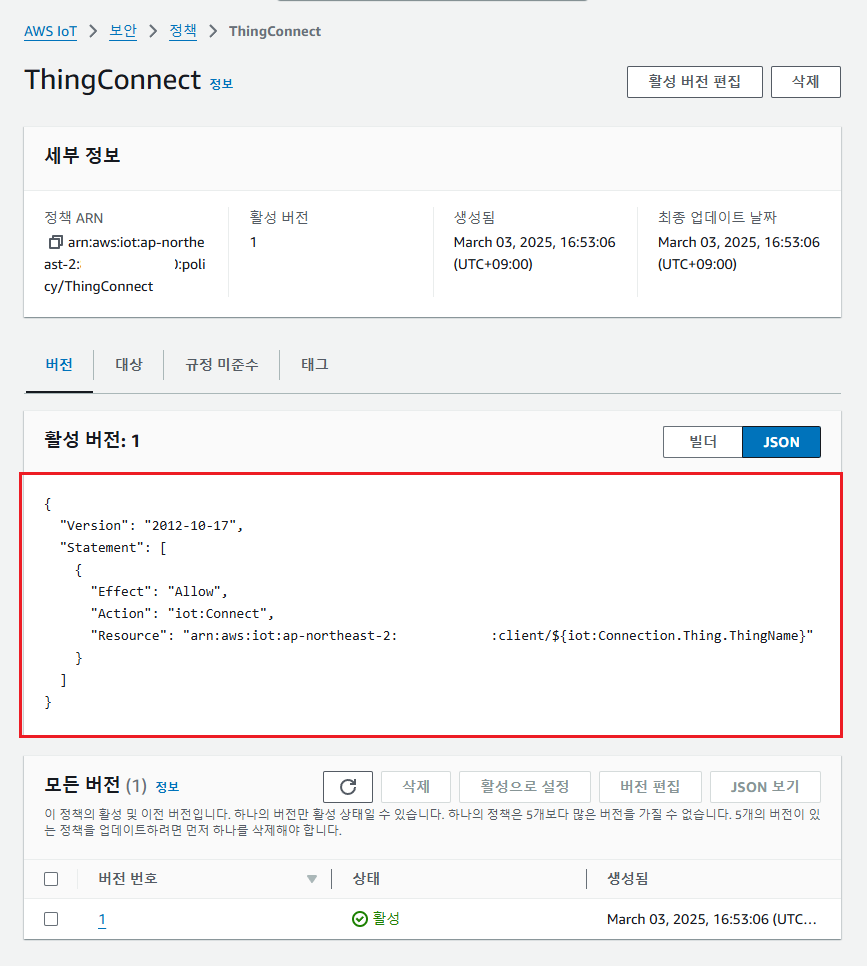The height and width of the screenshot is (966, 867).
Task: Navigate to 보안 in breadcrumb
Action: [123, 31]
